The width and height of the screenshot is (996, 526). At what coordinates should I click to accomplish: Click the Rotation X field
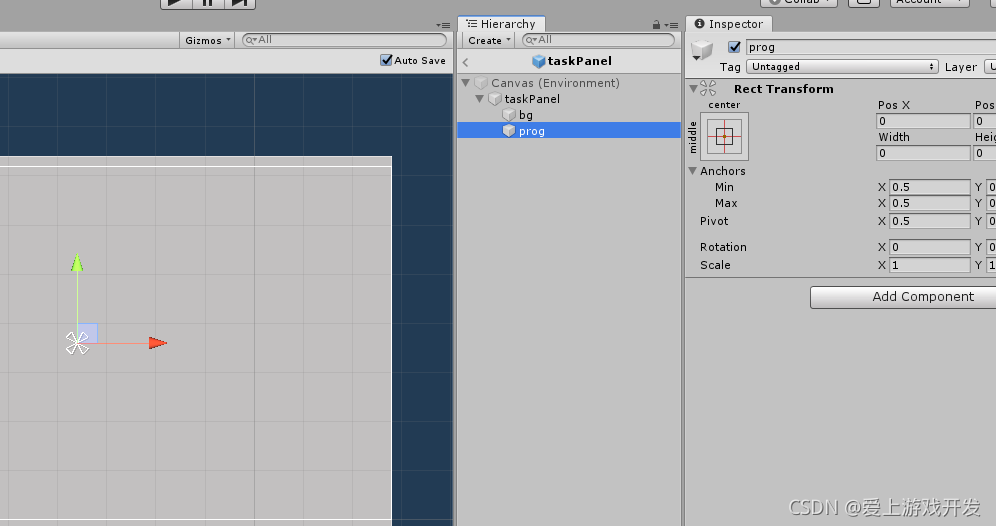pyautogui.click(x=930, y=247)
